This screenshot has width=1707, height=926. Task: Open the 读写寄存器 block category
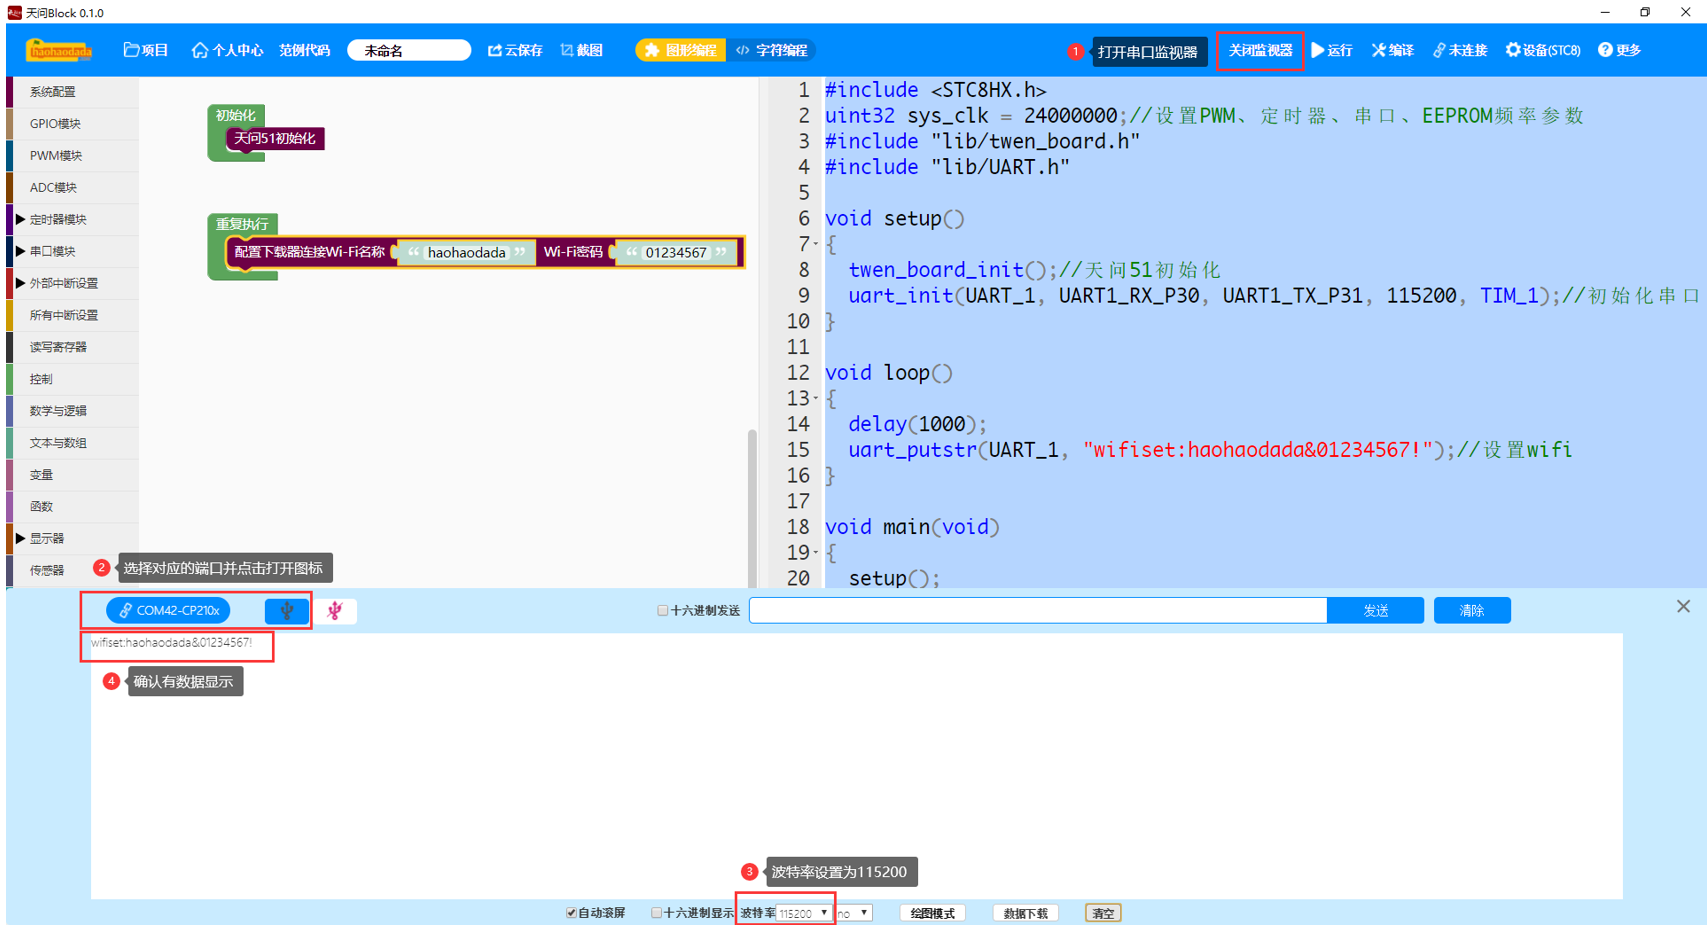72,347
